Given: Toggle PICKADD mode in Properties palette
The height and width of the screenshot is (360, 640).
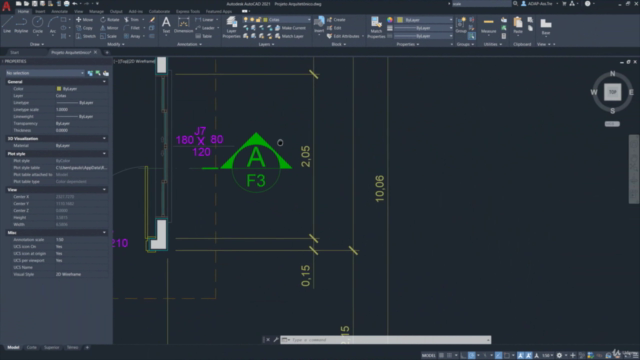Looking at the screenshot, I should pyautogui.click(x=90, y=73).
